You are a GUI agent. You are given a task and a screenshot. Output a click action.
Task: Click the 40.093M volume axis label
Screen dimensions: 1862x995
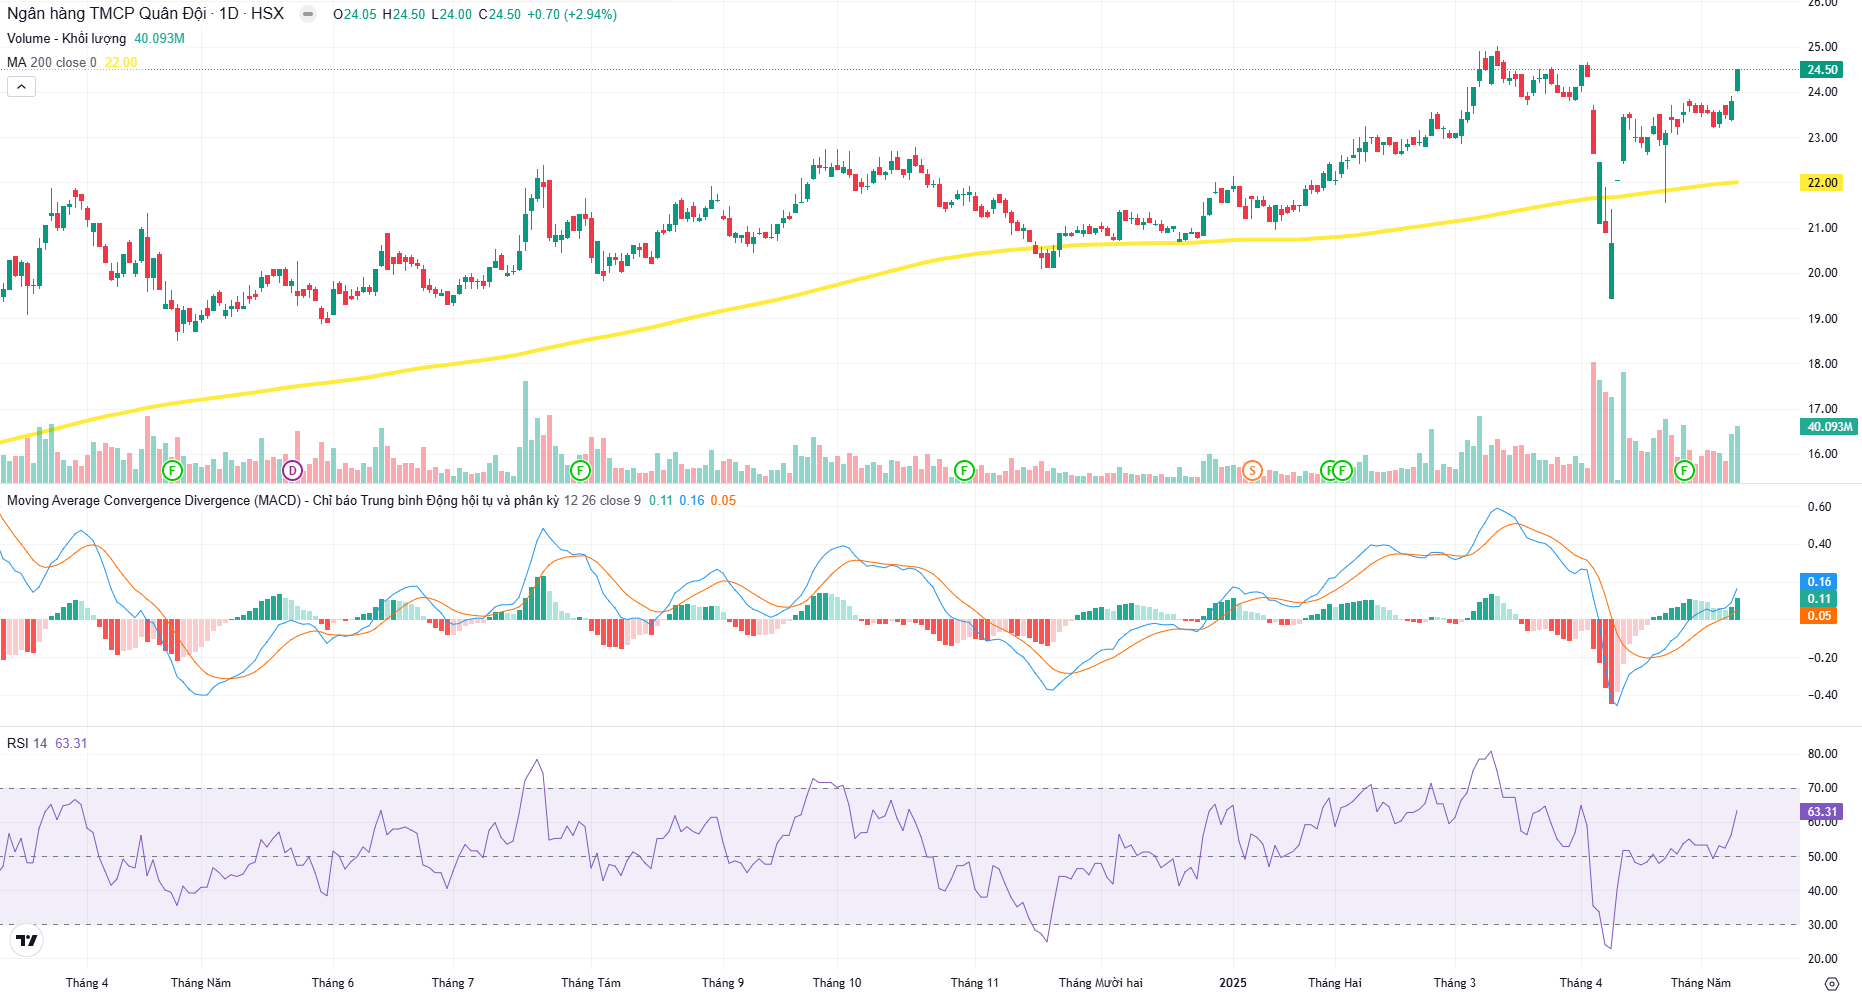[x=1829, y=427]
